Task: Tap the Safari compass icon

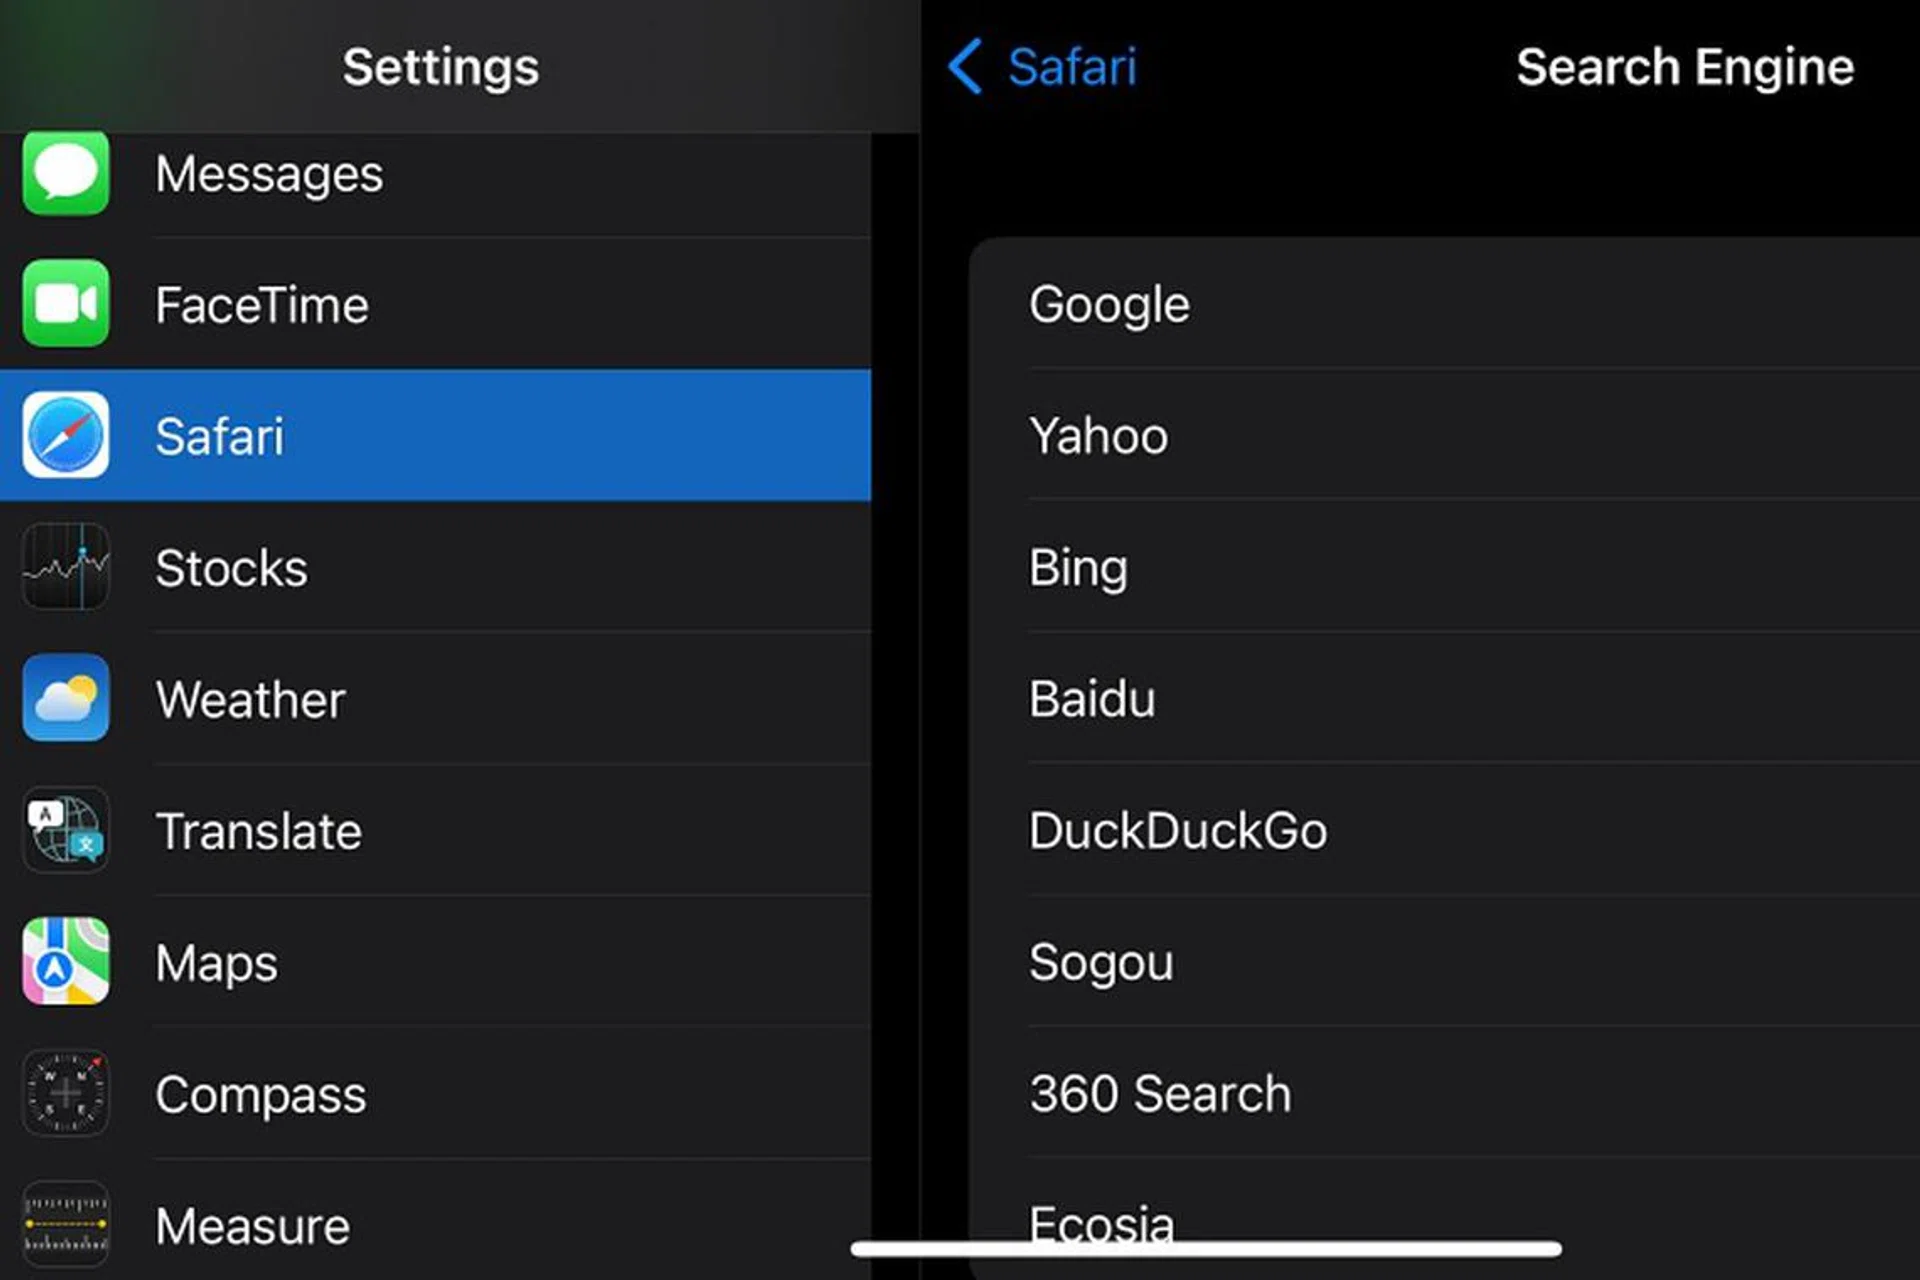Action: point(66,436)
